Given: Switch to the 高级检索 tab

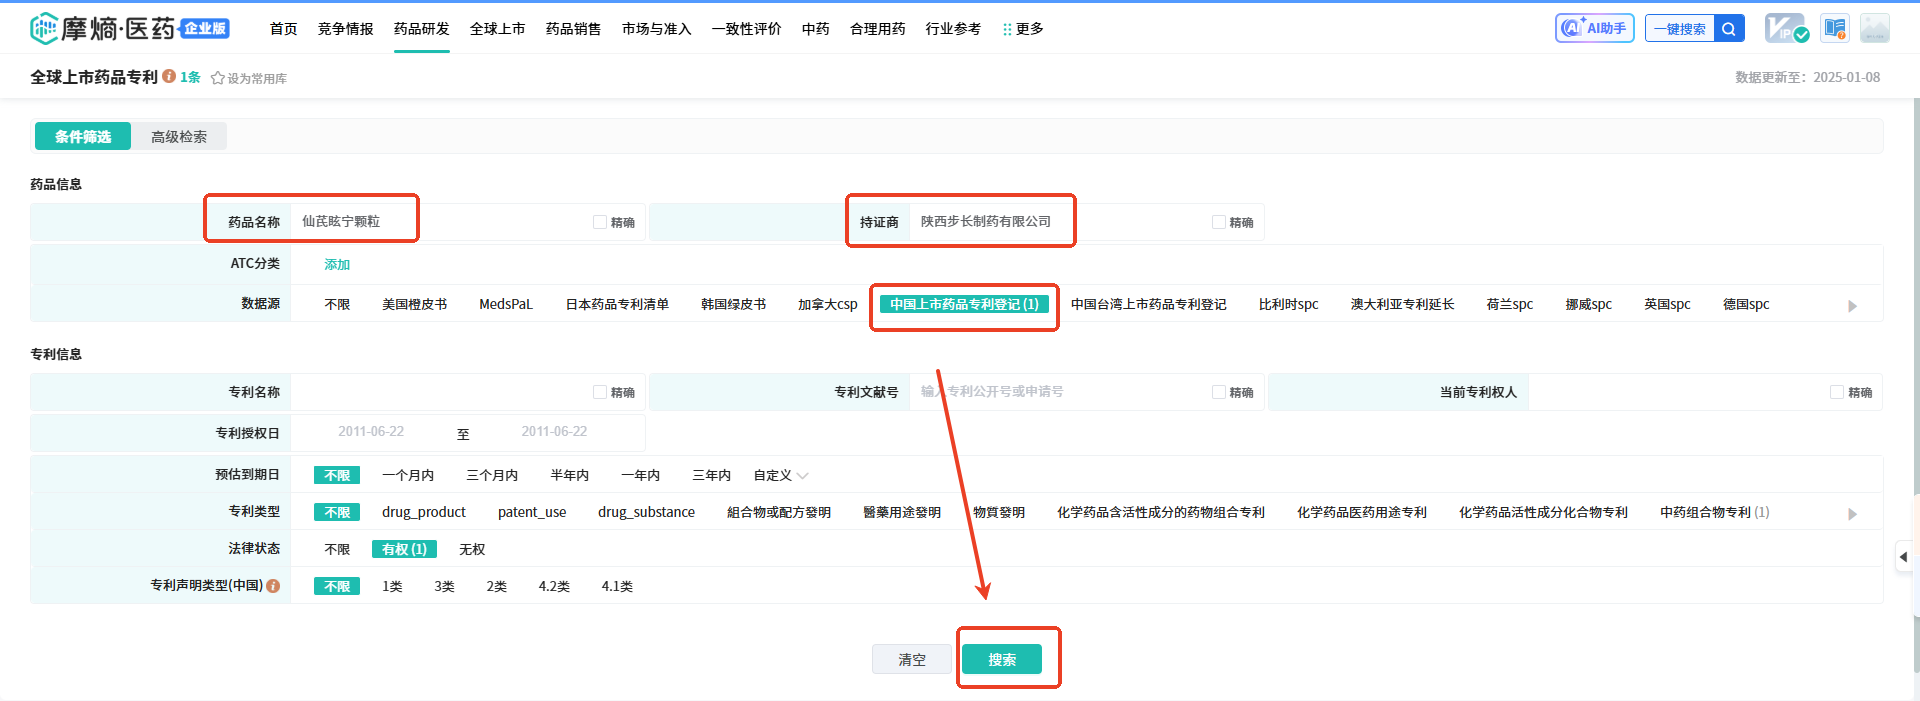Looking at the screenshot, I should (x=179, y=136).
